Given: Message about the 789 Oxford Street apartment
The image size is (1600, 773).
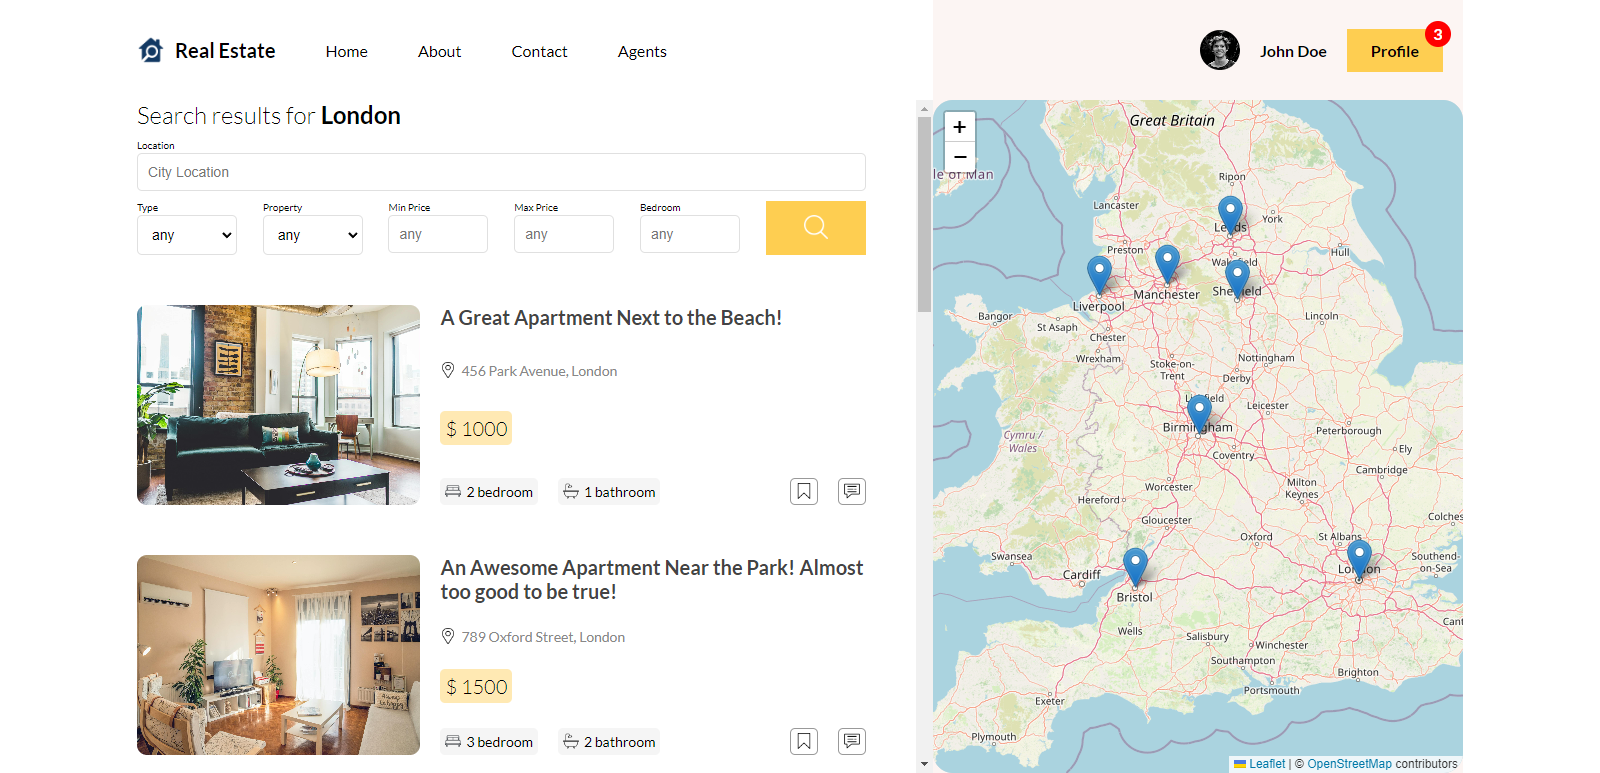Looking at the screenshot, I should pos(852,741).
